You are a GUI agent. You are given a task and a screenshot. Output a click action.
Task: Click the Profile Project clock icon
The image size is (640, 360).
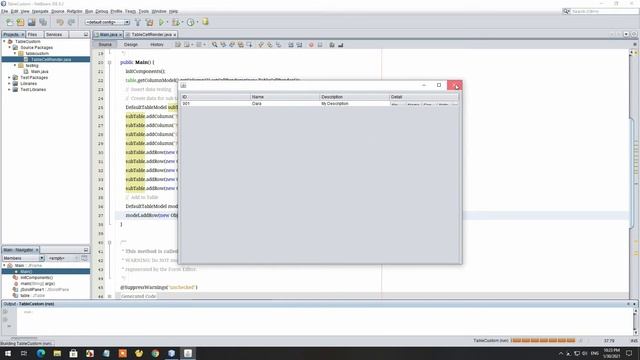[191, 22]
